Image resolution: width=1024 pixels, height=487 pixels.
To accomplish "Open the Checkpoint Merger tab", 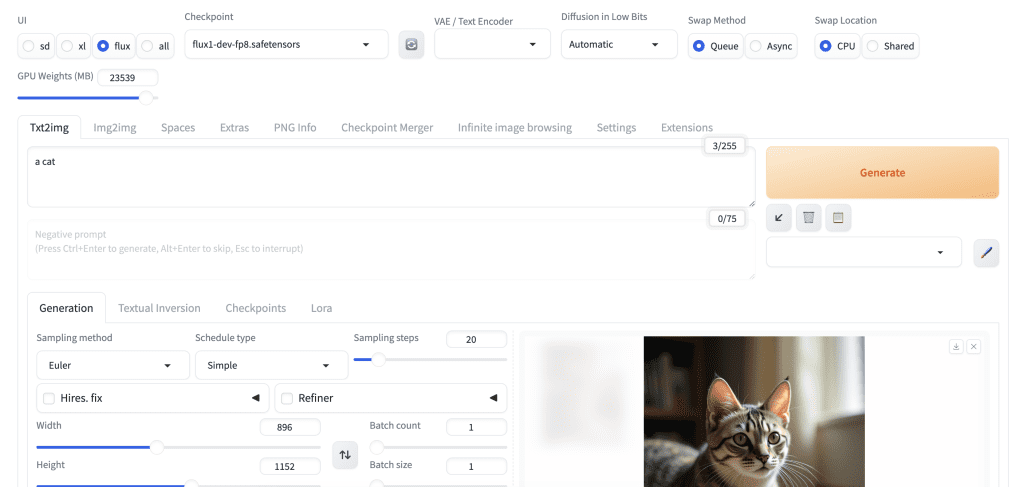I will point(387,127).
